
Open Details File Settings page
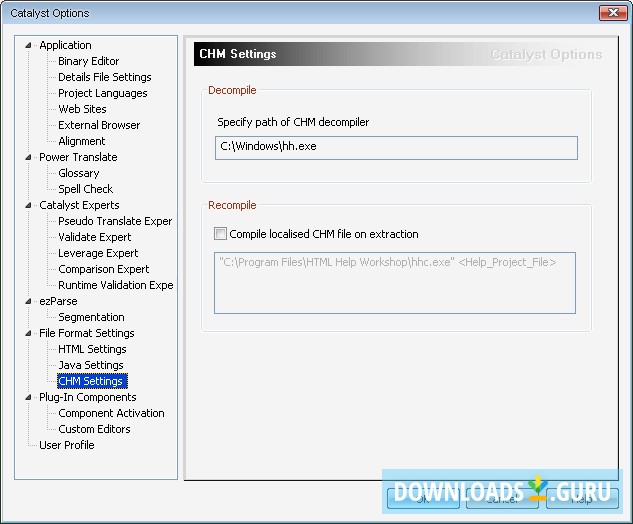click(x=105, y=77)
